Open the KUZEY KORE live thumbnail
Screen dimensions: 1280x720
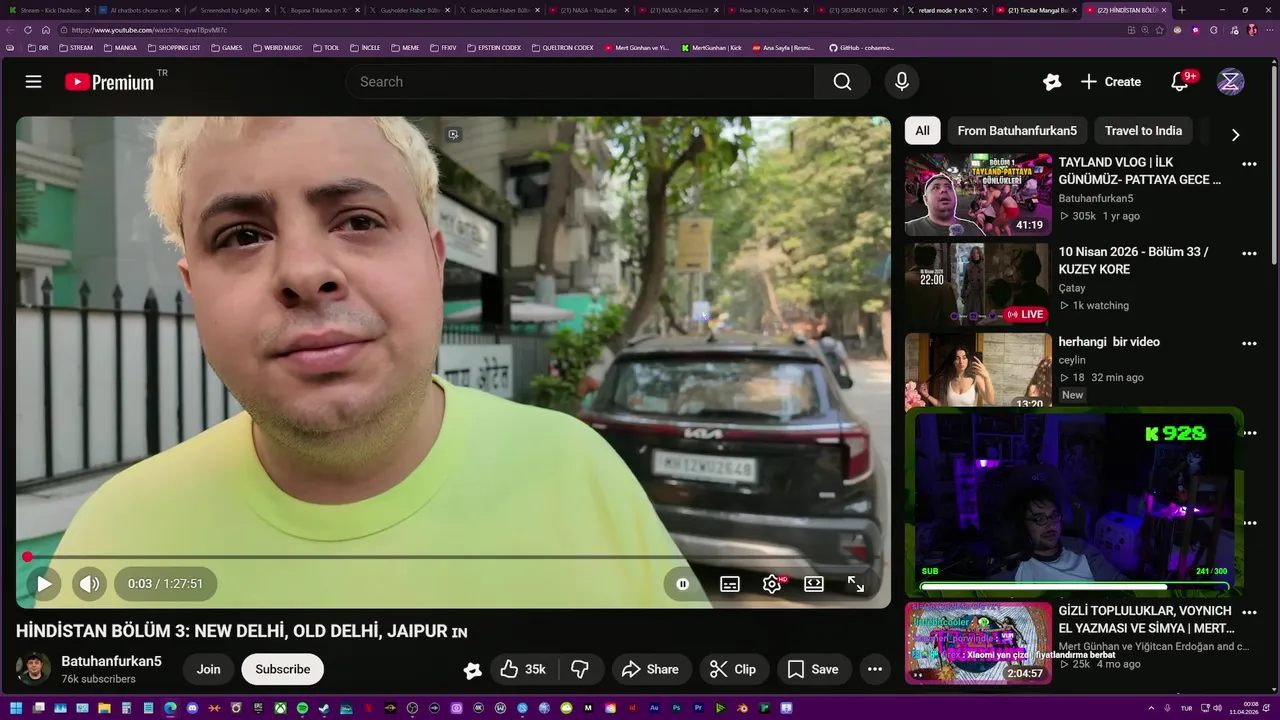(978, 284)
